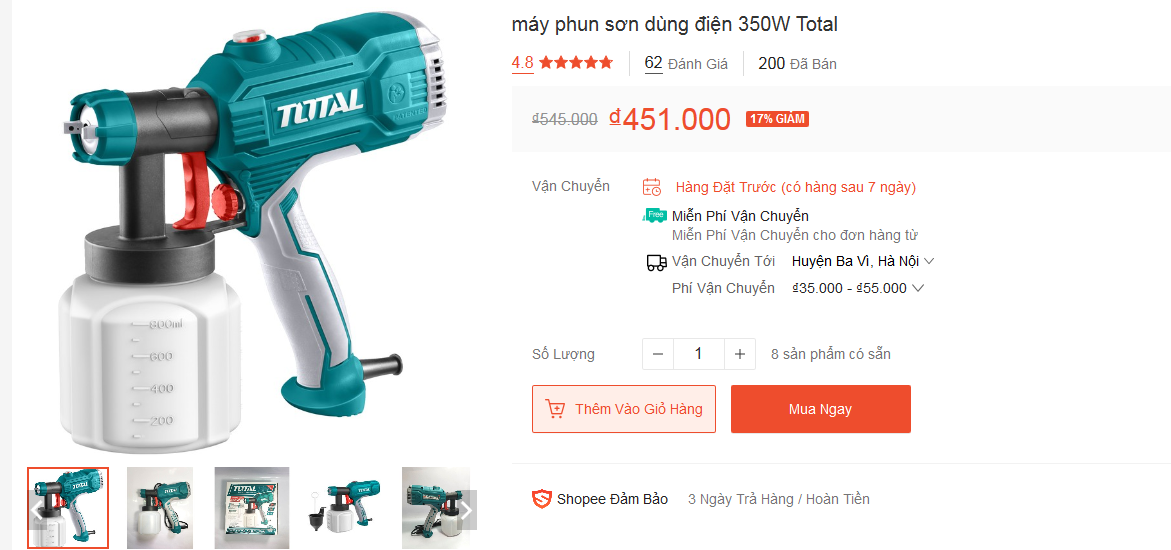The height and width of the screenshot is (550, 1171).
Task: Increase quantity with the plus button
Action: point(740,354)
